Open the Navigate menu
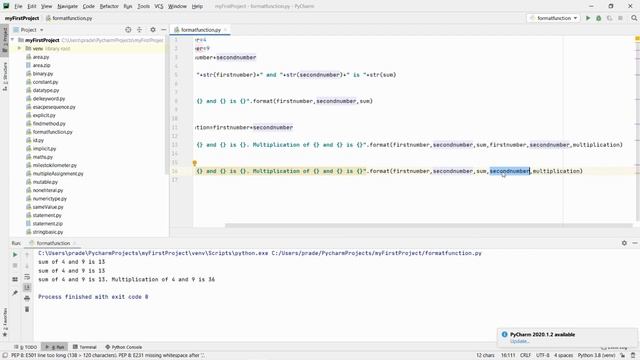Screen dimensions: 640x360 click(67, 6)
